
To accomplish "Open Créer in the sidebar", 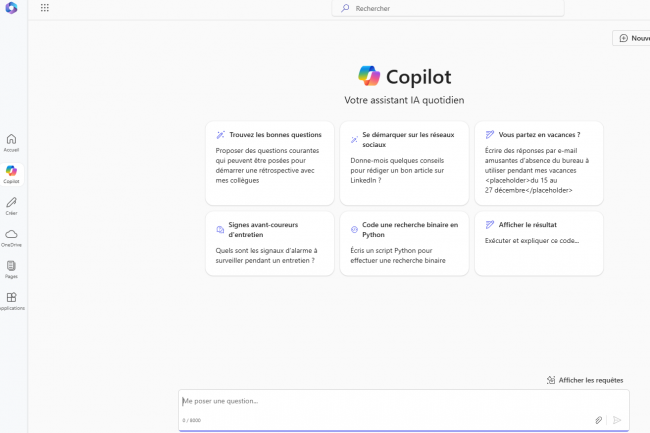I will click(x=11, y=206).
